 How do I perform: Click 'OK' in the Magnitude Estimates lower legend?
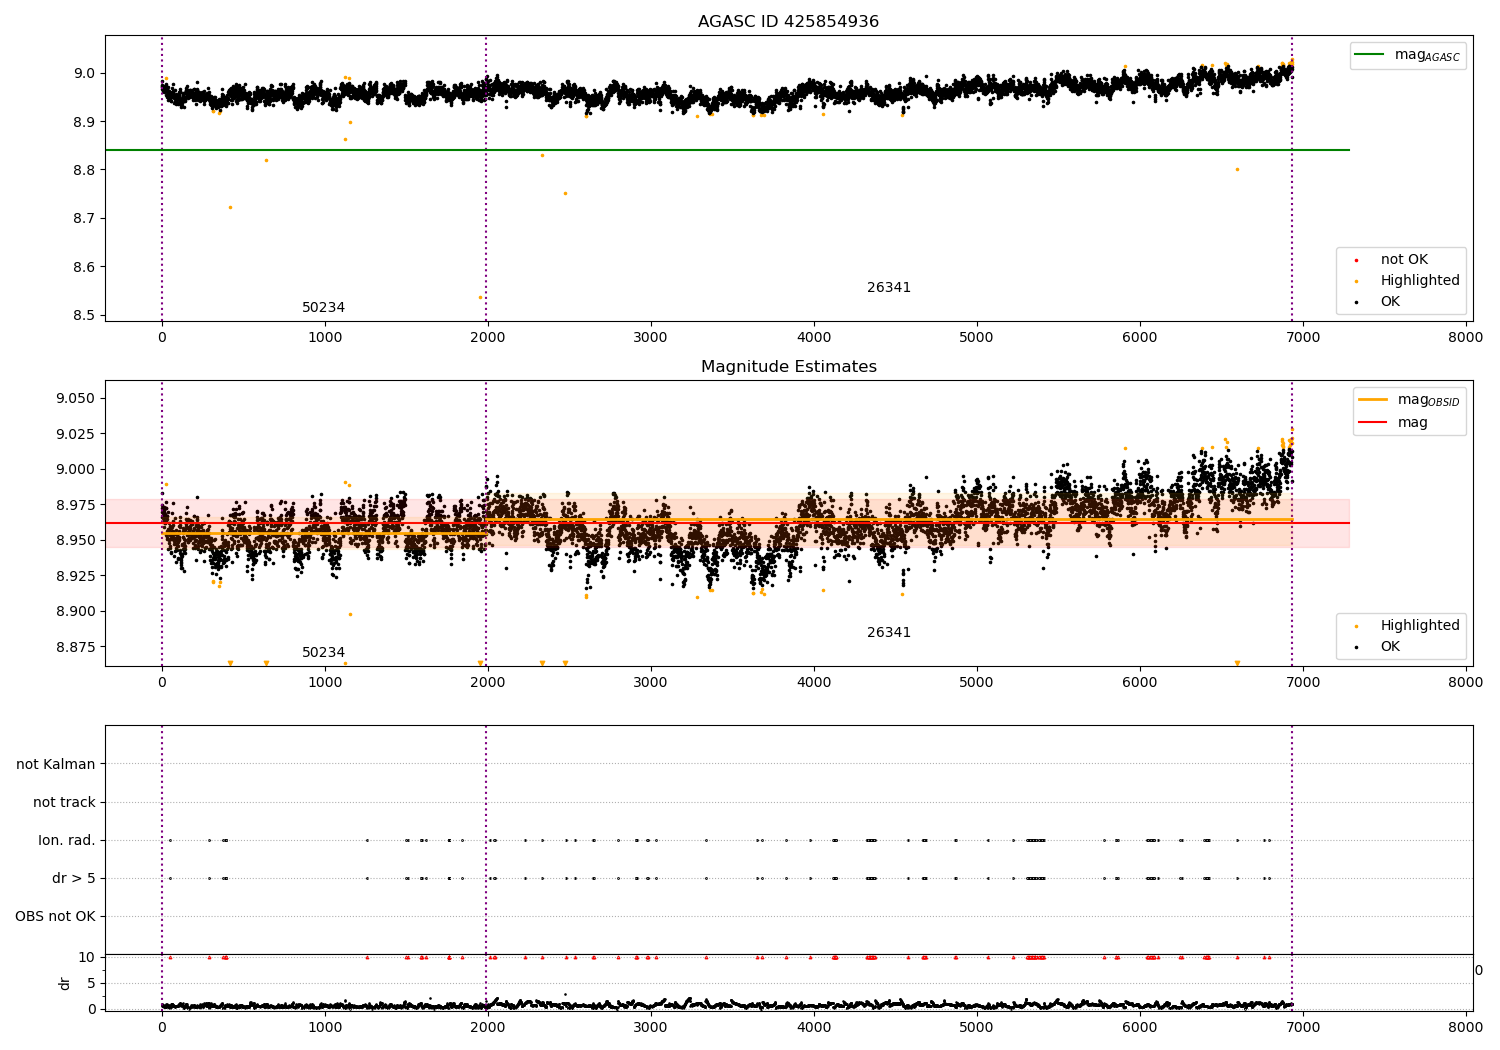pos(1390,647)
